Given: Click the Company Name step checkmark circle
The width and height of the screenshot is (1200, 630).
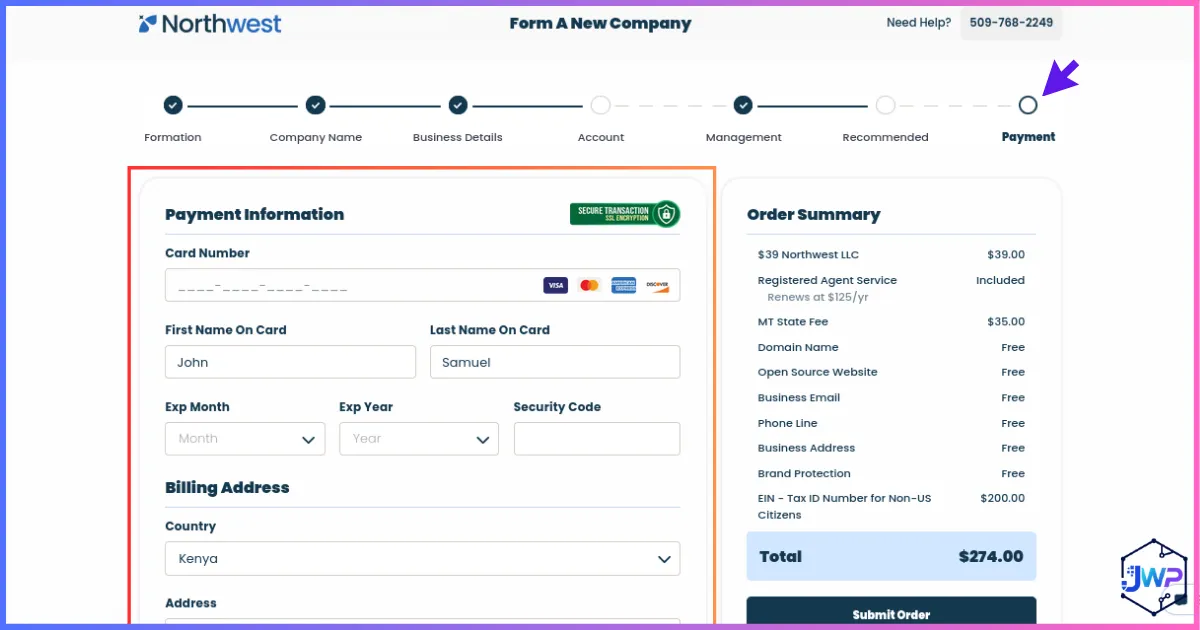Looking at the screenshot, I should click(316, 105).
